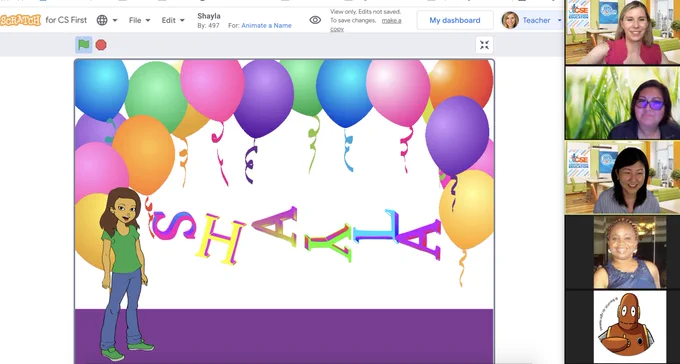The width and height of the screenshot is (680, 364).
Task: Click the Scratch logo
Action: [20, 20]
